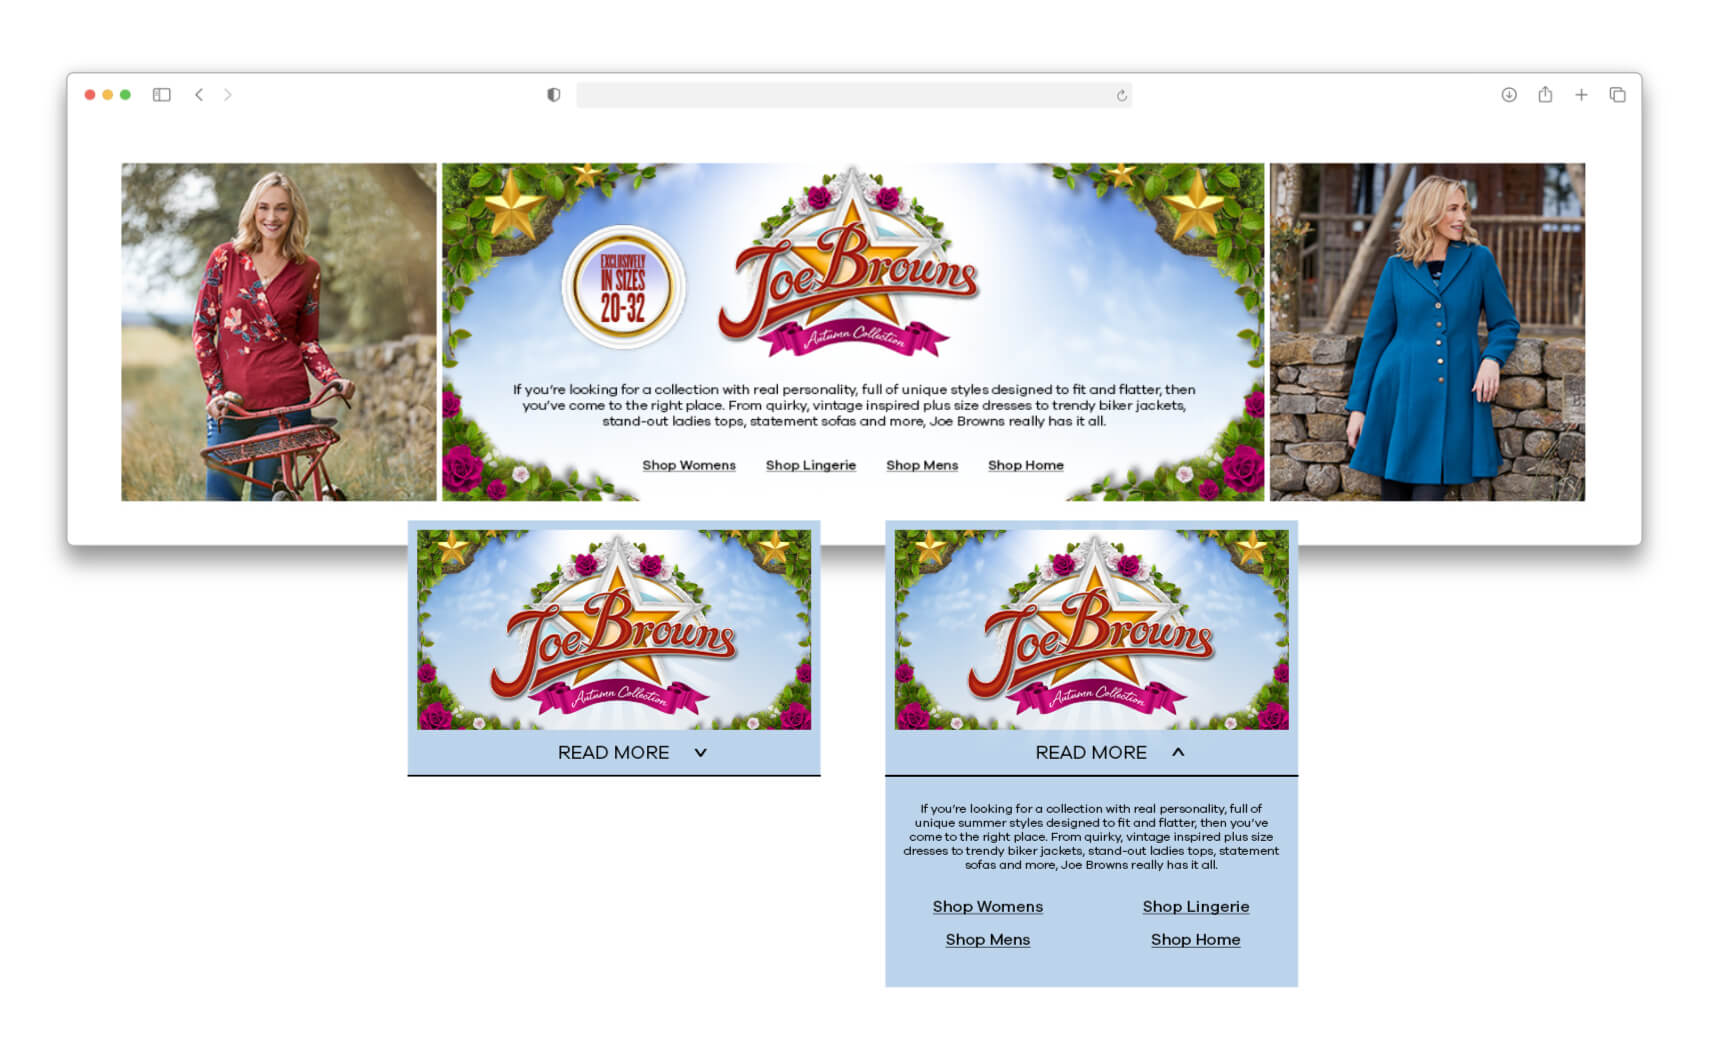This screenshot has width=1709, height=1041.
Task: Show the tab overview icon
Action: [1616, 95]
